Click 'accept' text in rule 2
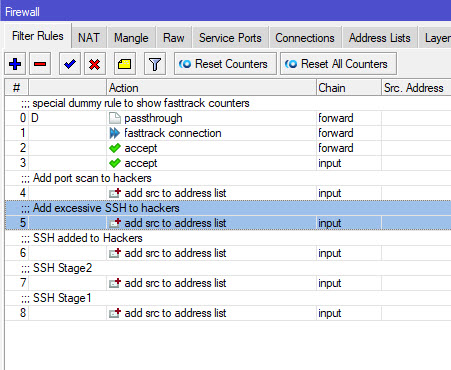This screenshot has width=451, height=370. pos(141,148)
